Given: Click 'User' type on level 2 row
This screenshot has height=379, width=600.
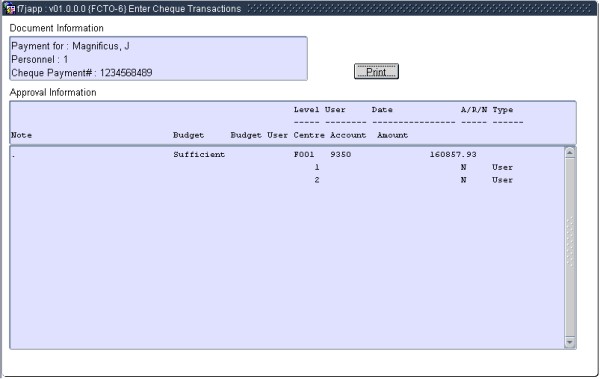Looking at the screenshot, I should (502, 180).
